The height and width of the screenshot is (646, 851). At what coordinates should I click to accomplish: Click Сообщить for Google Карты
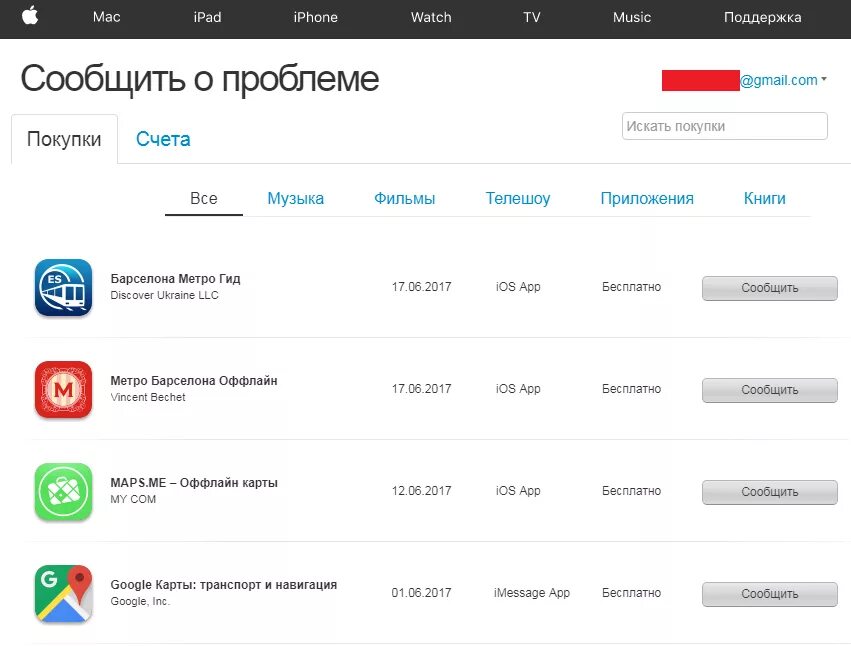coord(770,594)
